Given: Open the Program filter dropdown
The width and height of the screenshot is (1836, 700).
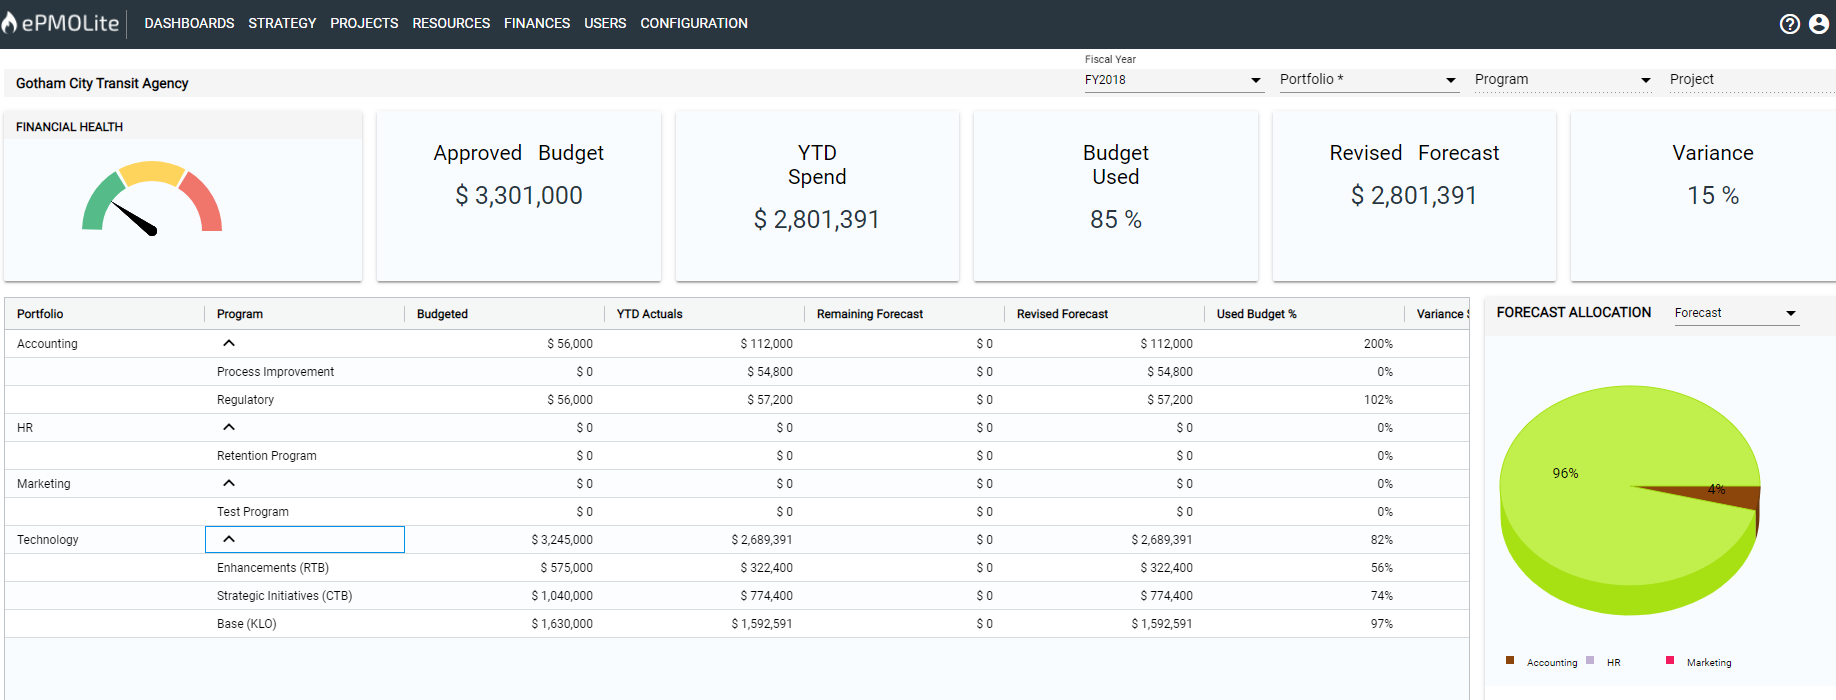Looking at the screenshot, I should [x=1562, y=80].
